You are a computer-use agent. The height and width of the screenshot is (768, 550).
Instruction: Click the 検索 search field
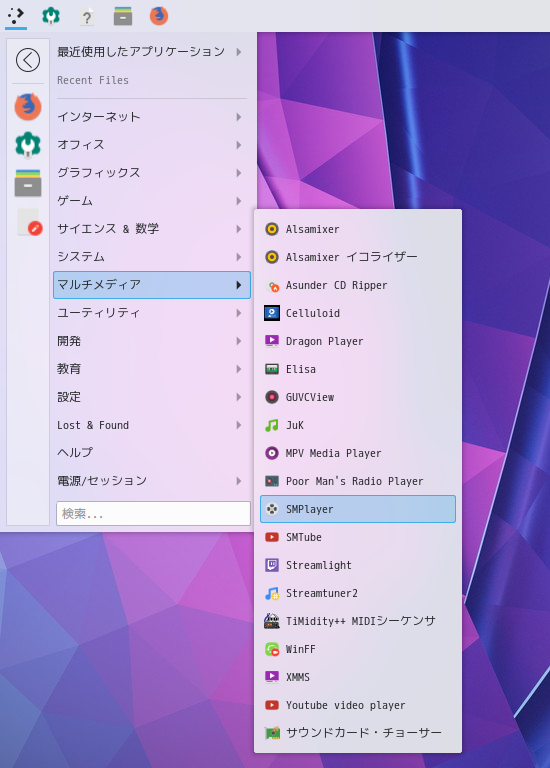pos(153,513)
